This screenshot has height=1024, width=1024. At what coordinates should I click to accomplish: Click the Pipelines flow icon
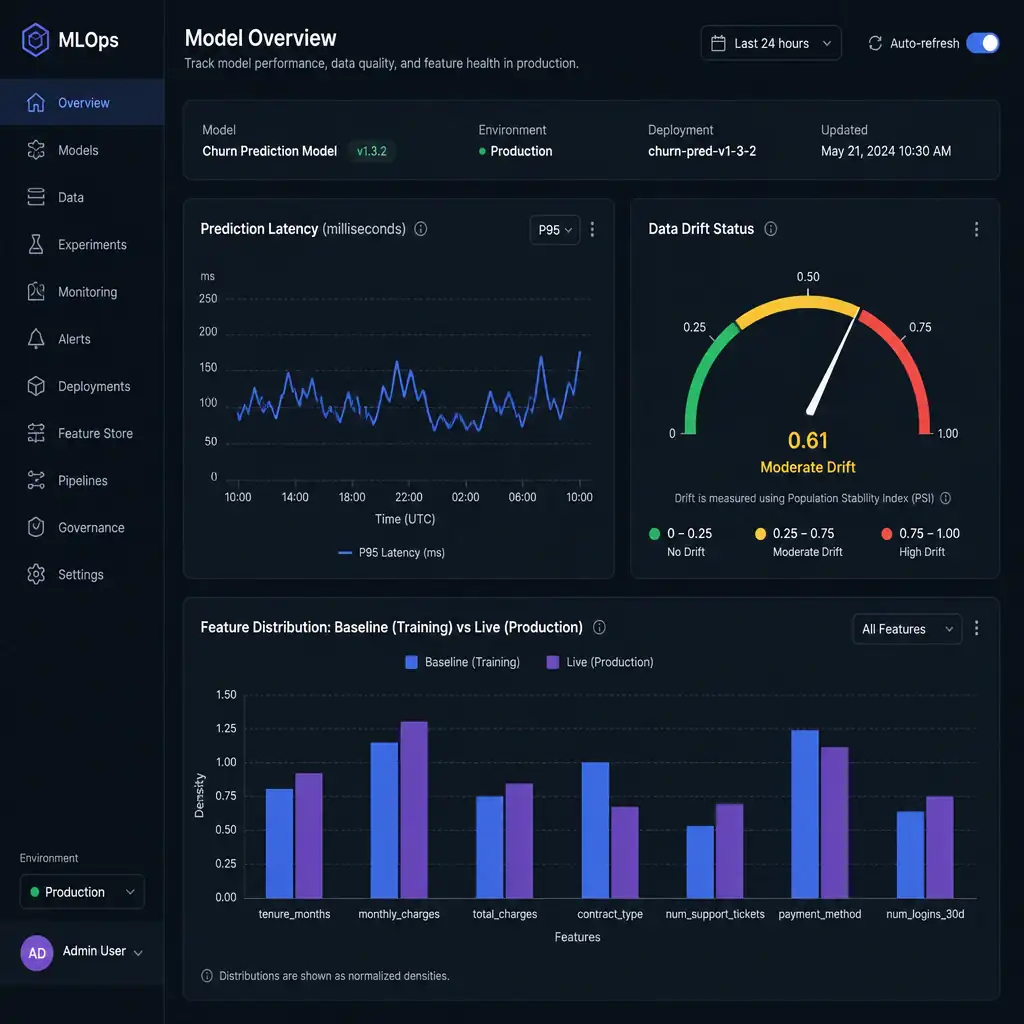(36, 480)
